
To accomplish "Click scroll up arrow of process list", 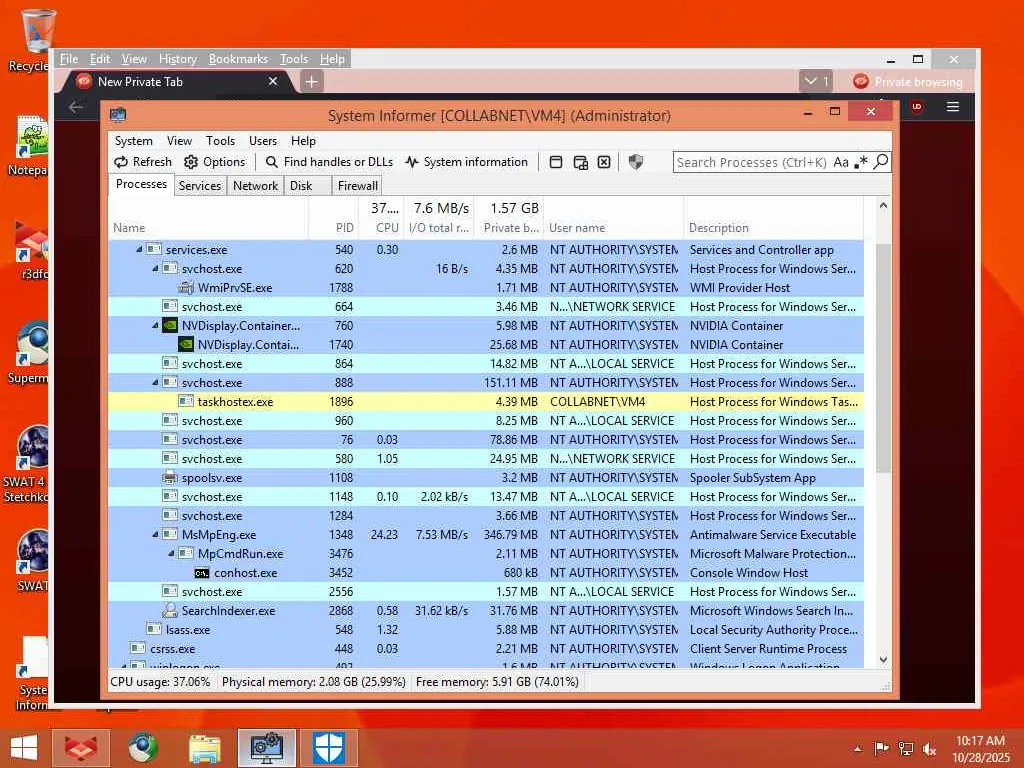I will (883, 206).
